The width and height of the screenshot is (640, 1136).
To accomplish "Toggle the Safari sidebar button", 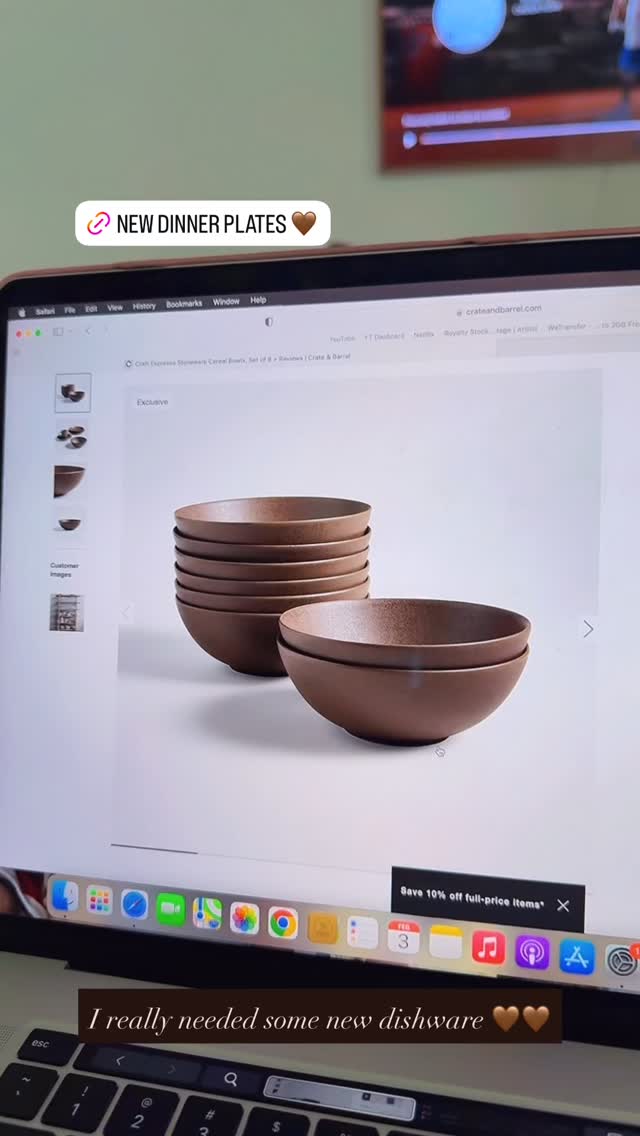I will point(58,332).
